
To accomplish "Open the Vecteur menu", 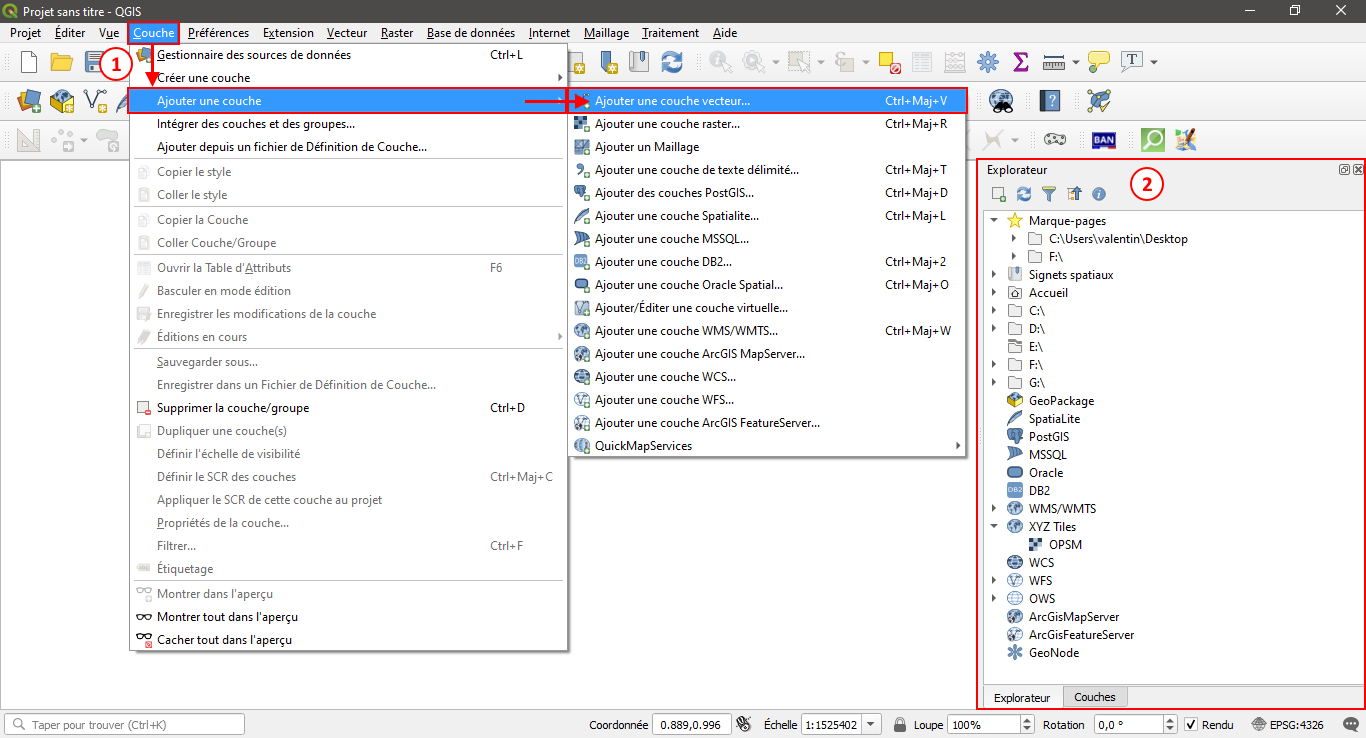I will click(x=347, y=33).
